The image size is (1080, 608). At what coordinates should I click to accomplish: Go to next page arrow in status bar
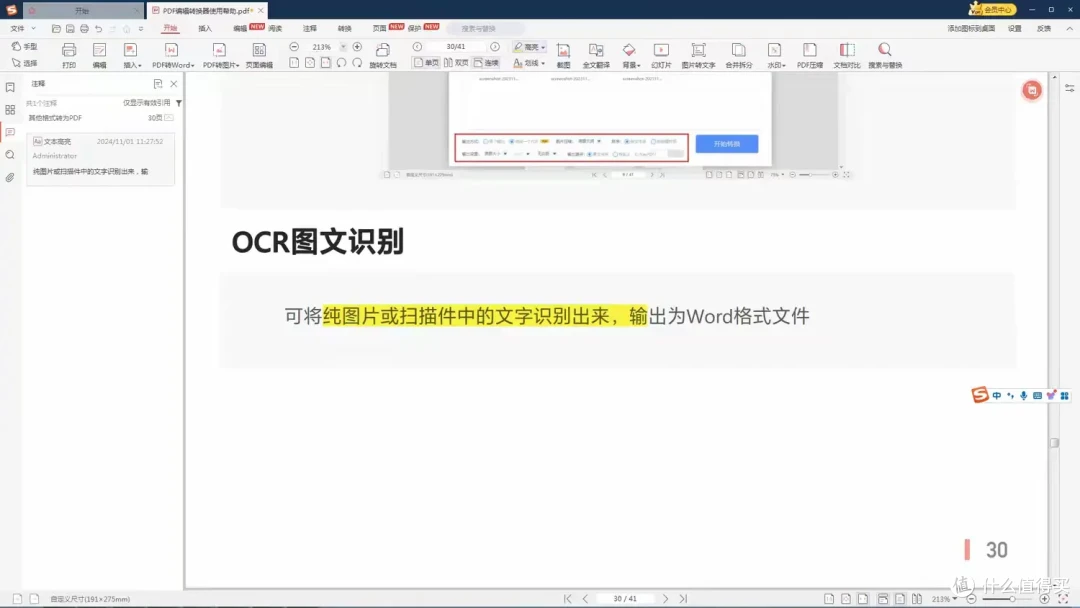665,598
